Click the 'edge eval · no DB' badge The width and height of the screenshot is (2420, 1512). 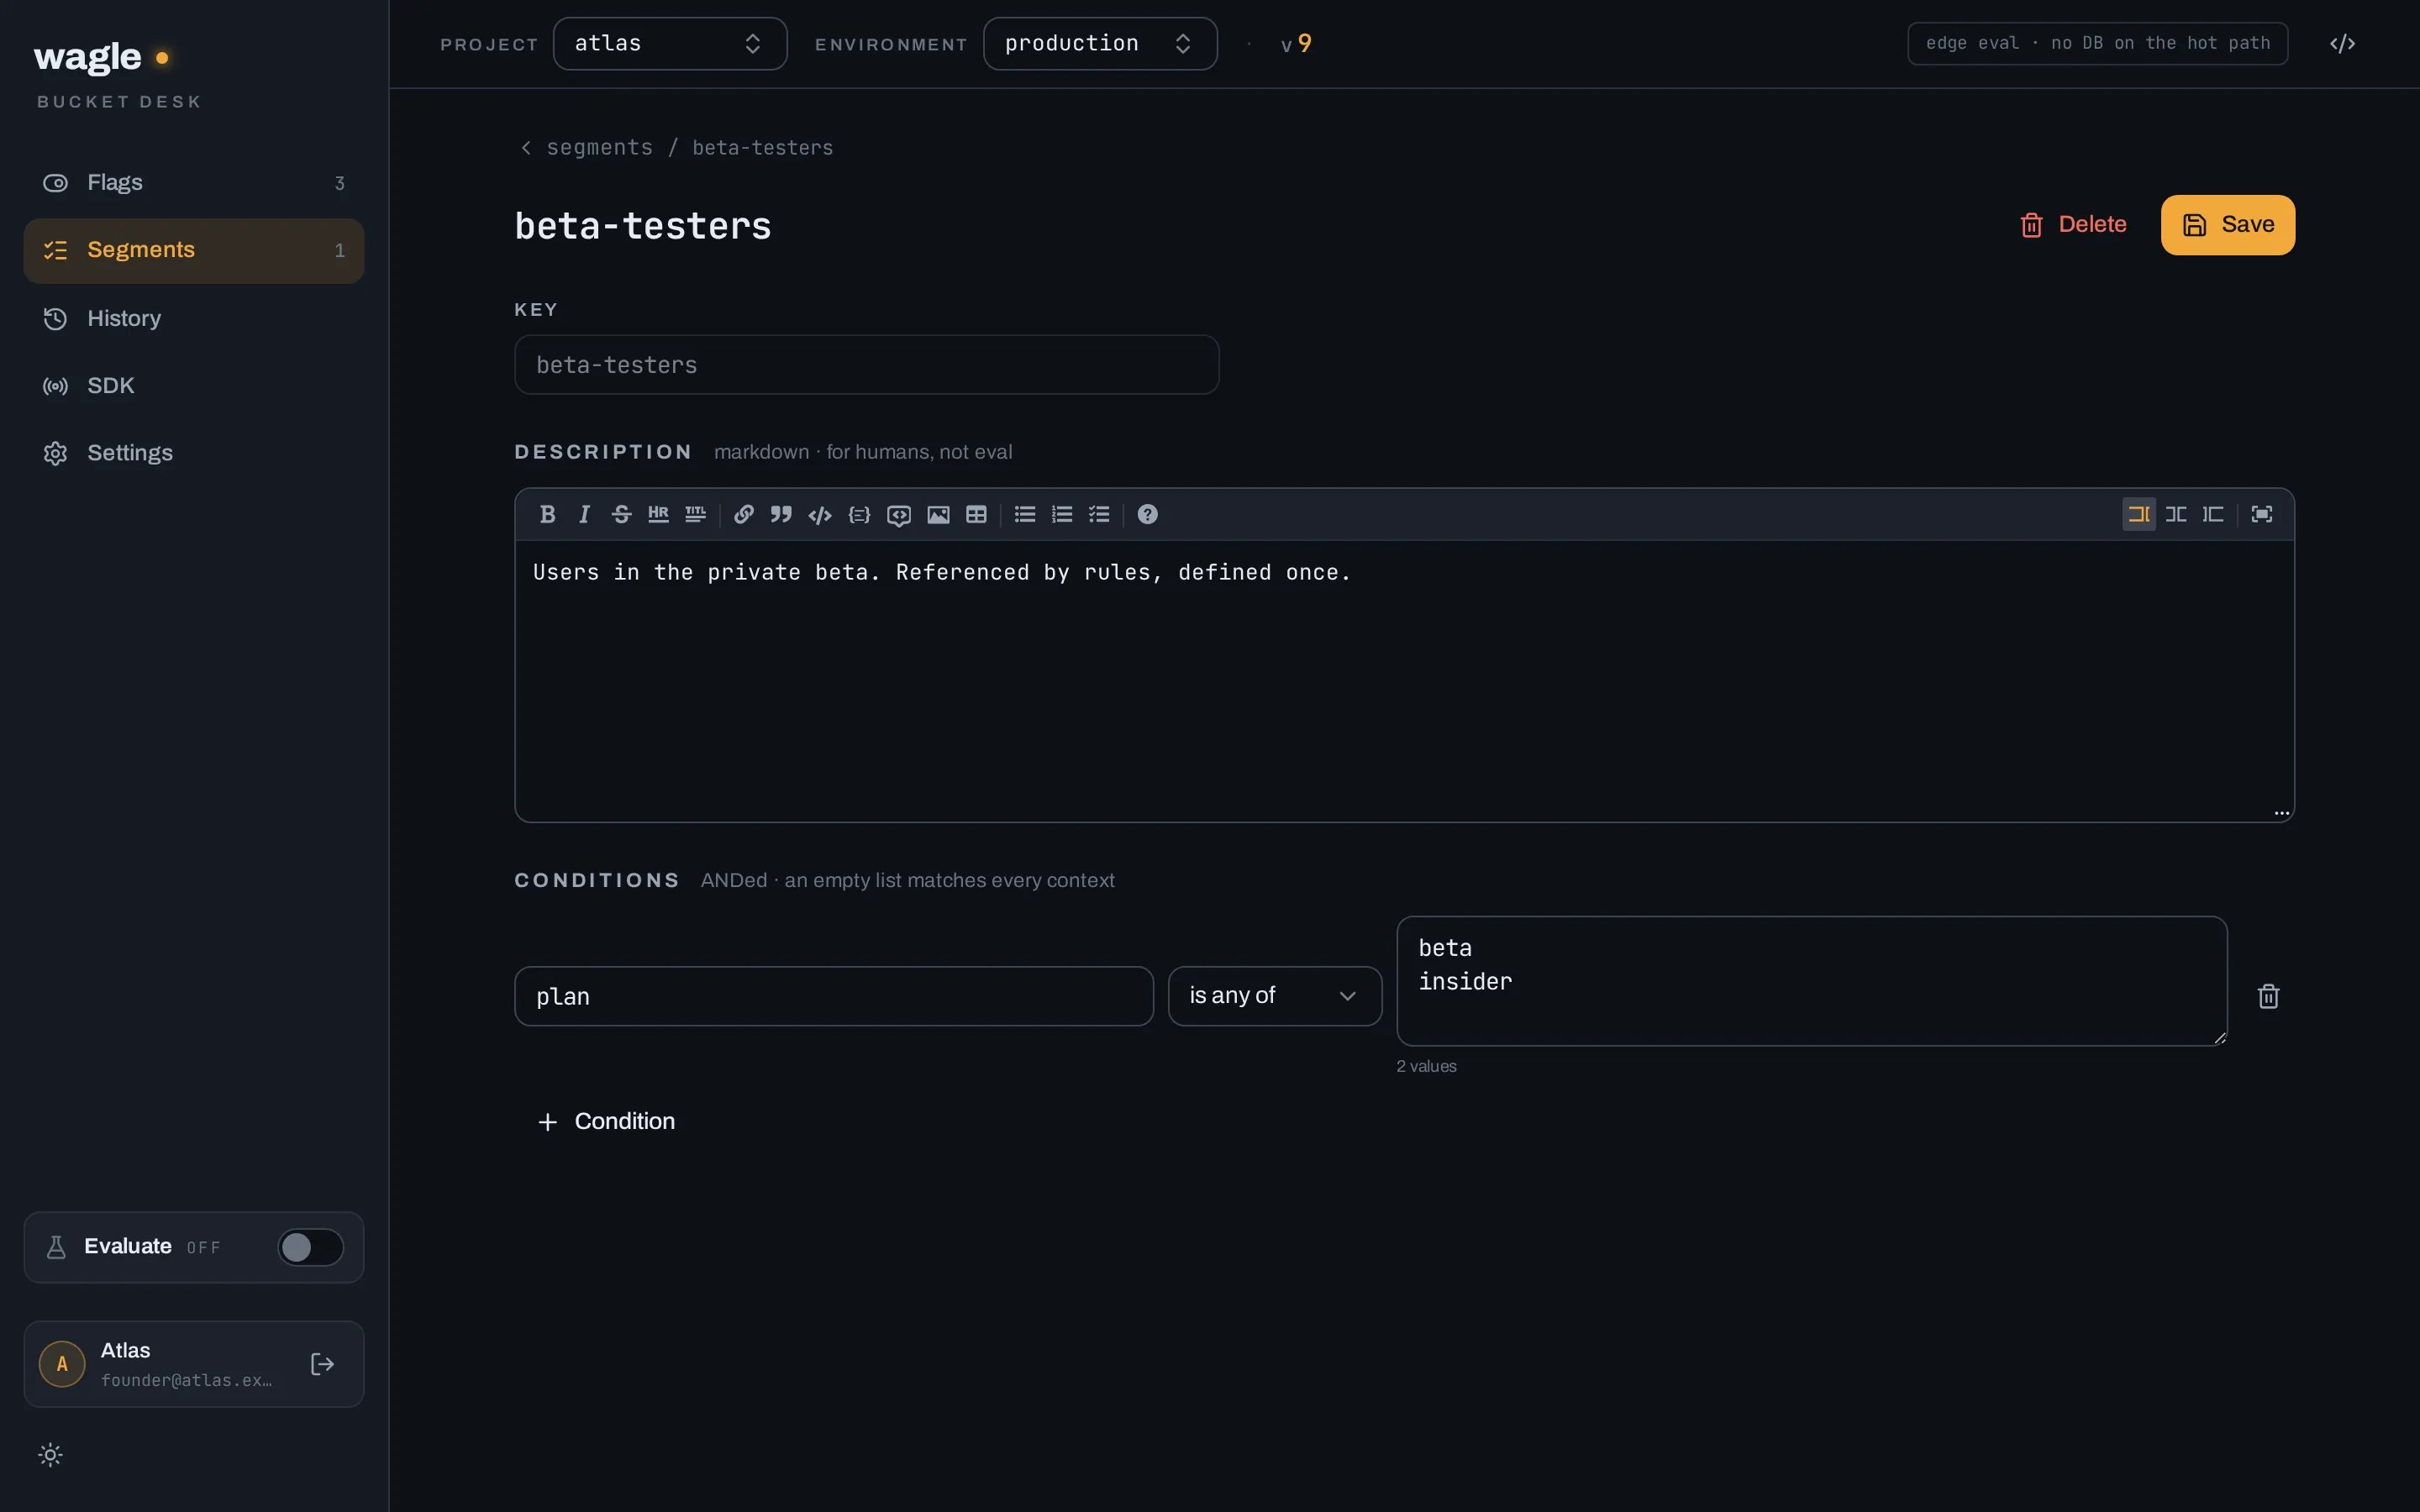click(x=2097, y=43)
